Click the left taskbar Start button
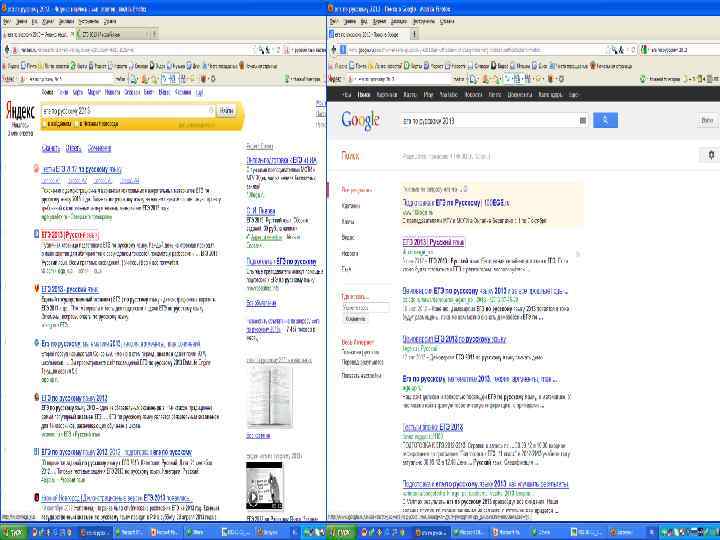Image resolution: width=720 pixels, height=540 pixels. tap(13, 533)
